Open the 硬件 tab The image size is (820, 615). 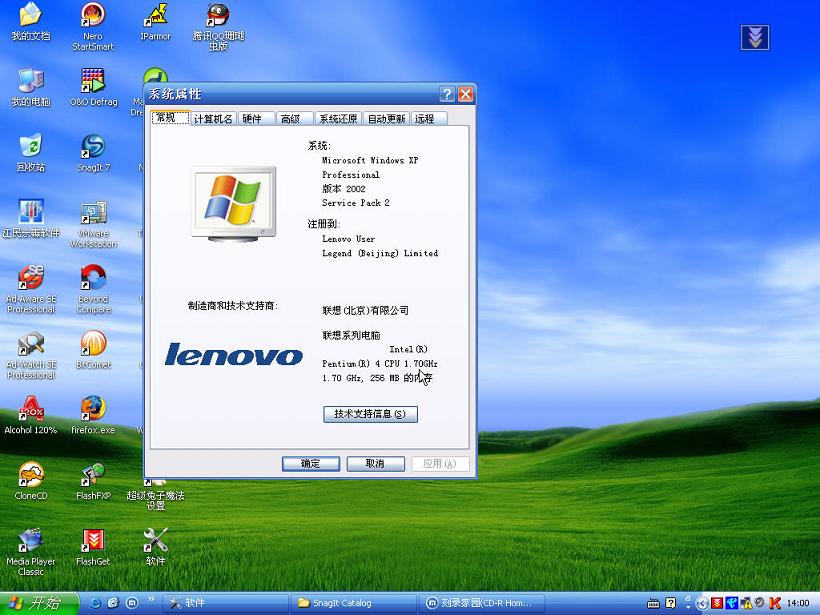[256, 119]
